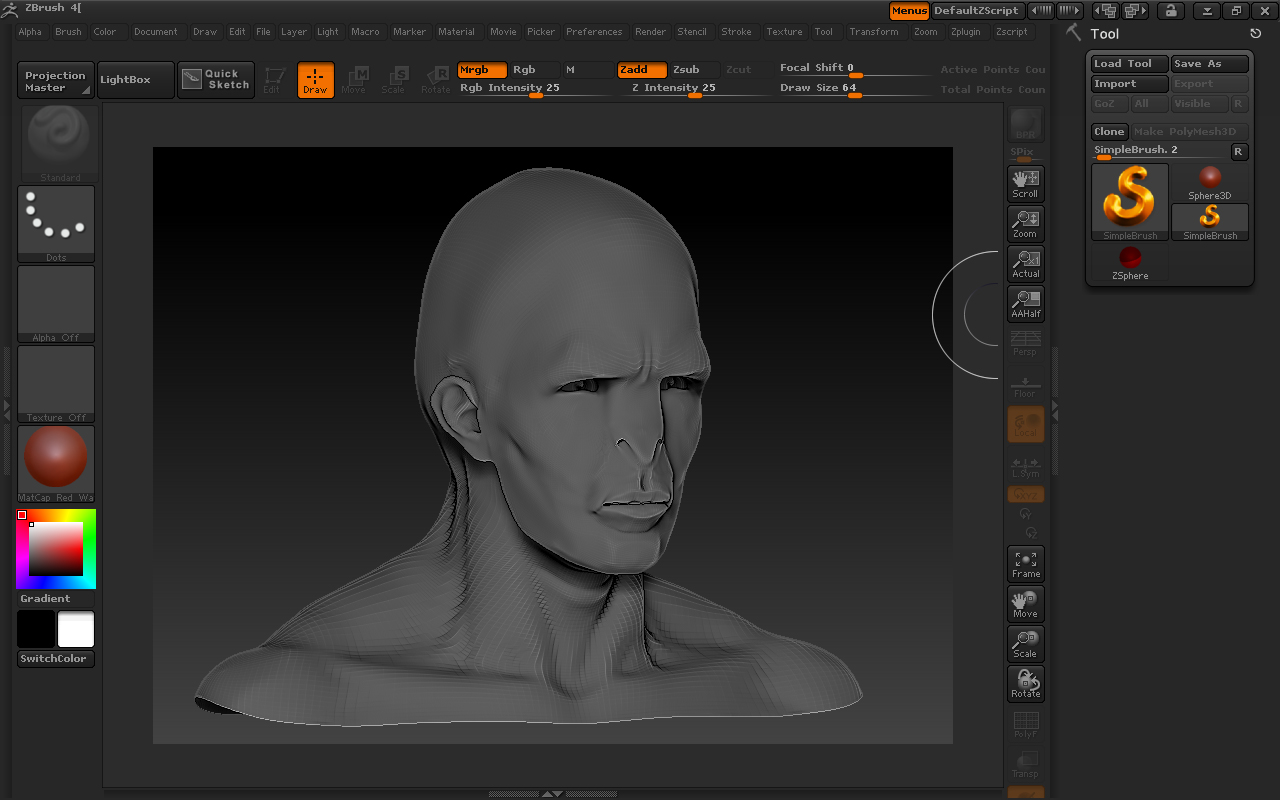1280x800 pixels.
Task: Turn on Rgb paint mode
Action: pos(525,70)
